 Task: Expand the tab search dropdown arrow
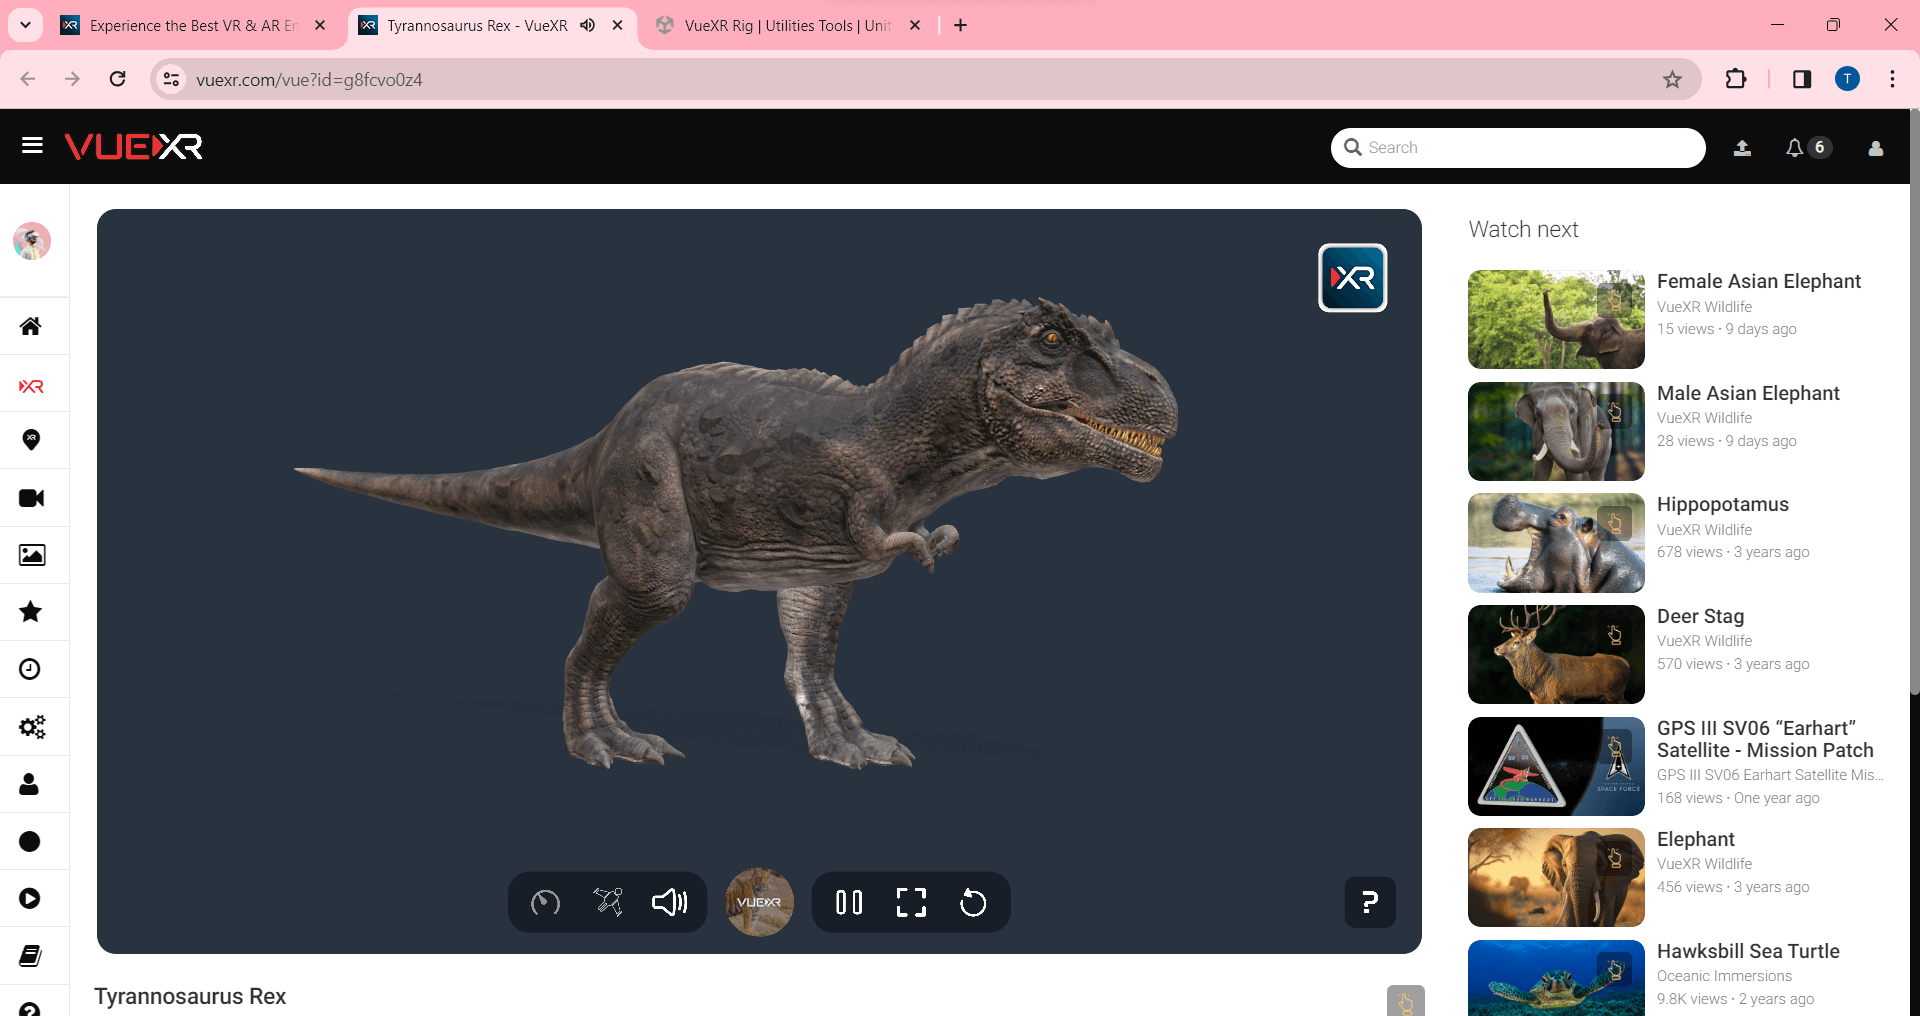(x=25, y=26)
